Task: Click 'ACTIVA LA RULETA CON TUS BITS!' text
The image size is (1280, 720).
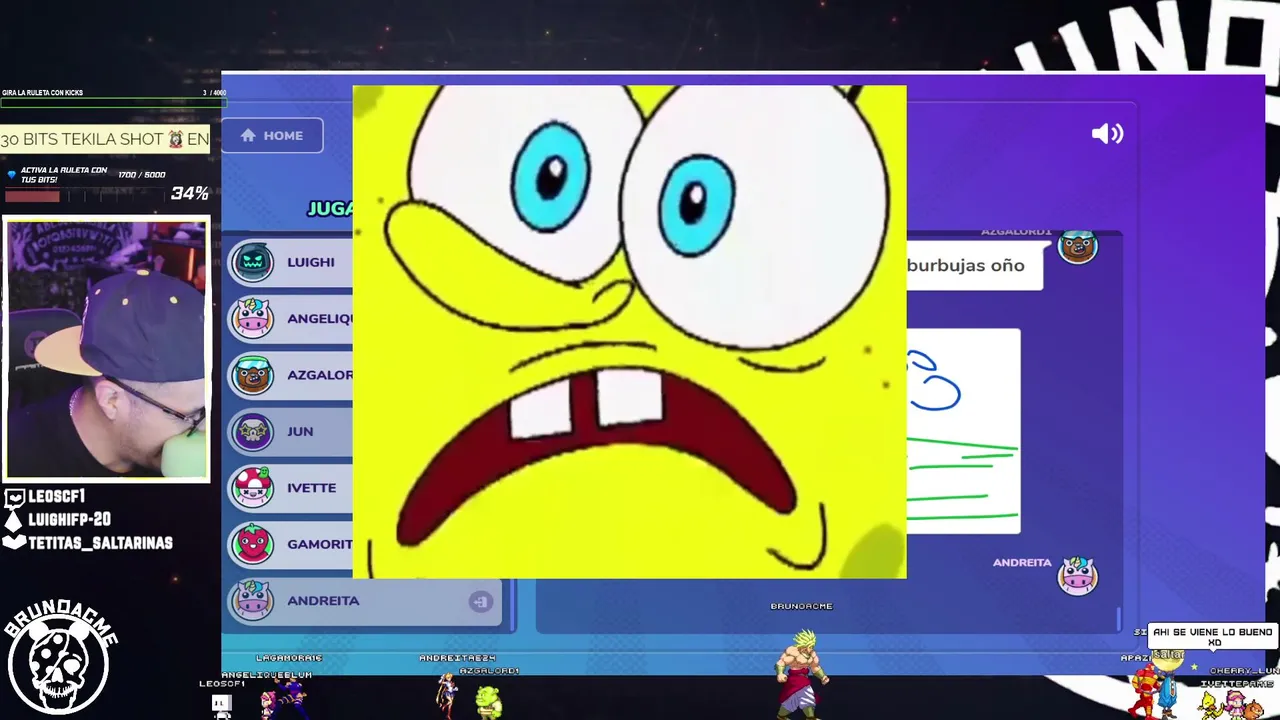Action: [x=64, y=175]
